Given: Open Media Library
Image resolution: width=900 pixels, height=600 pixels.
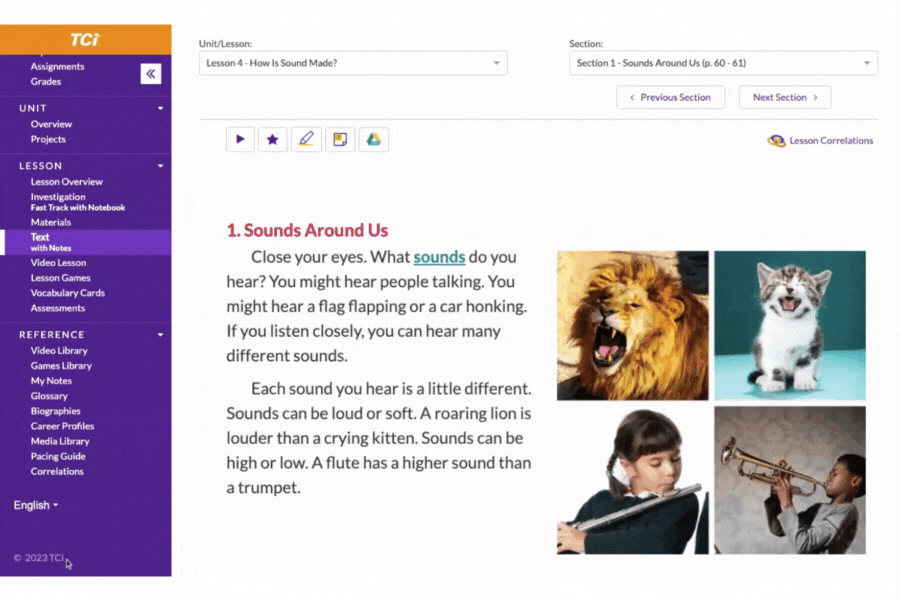Looking at the screenshot, I should (60, 441).
